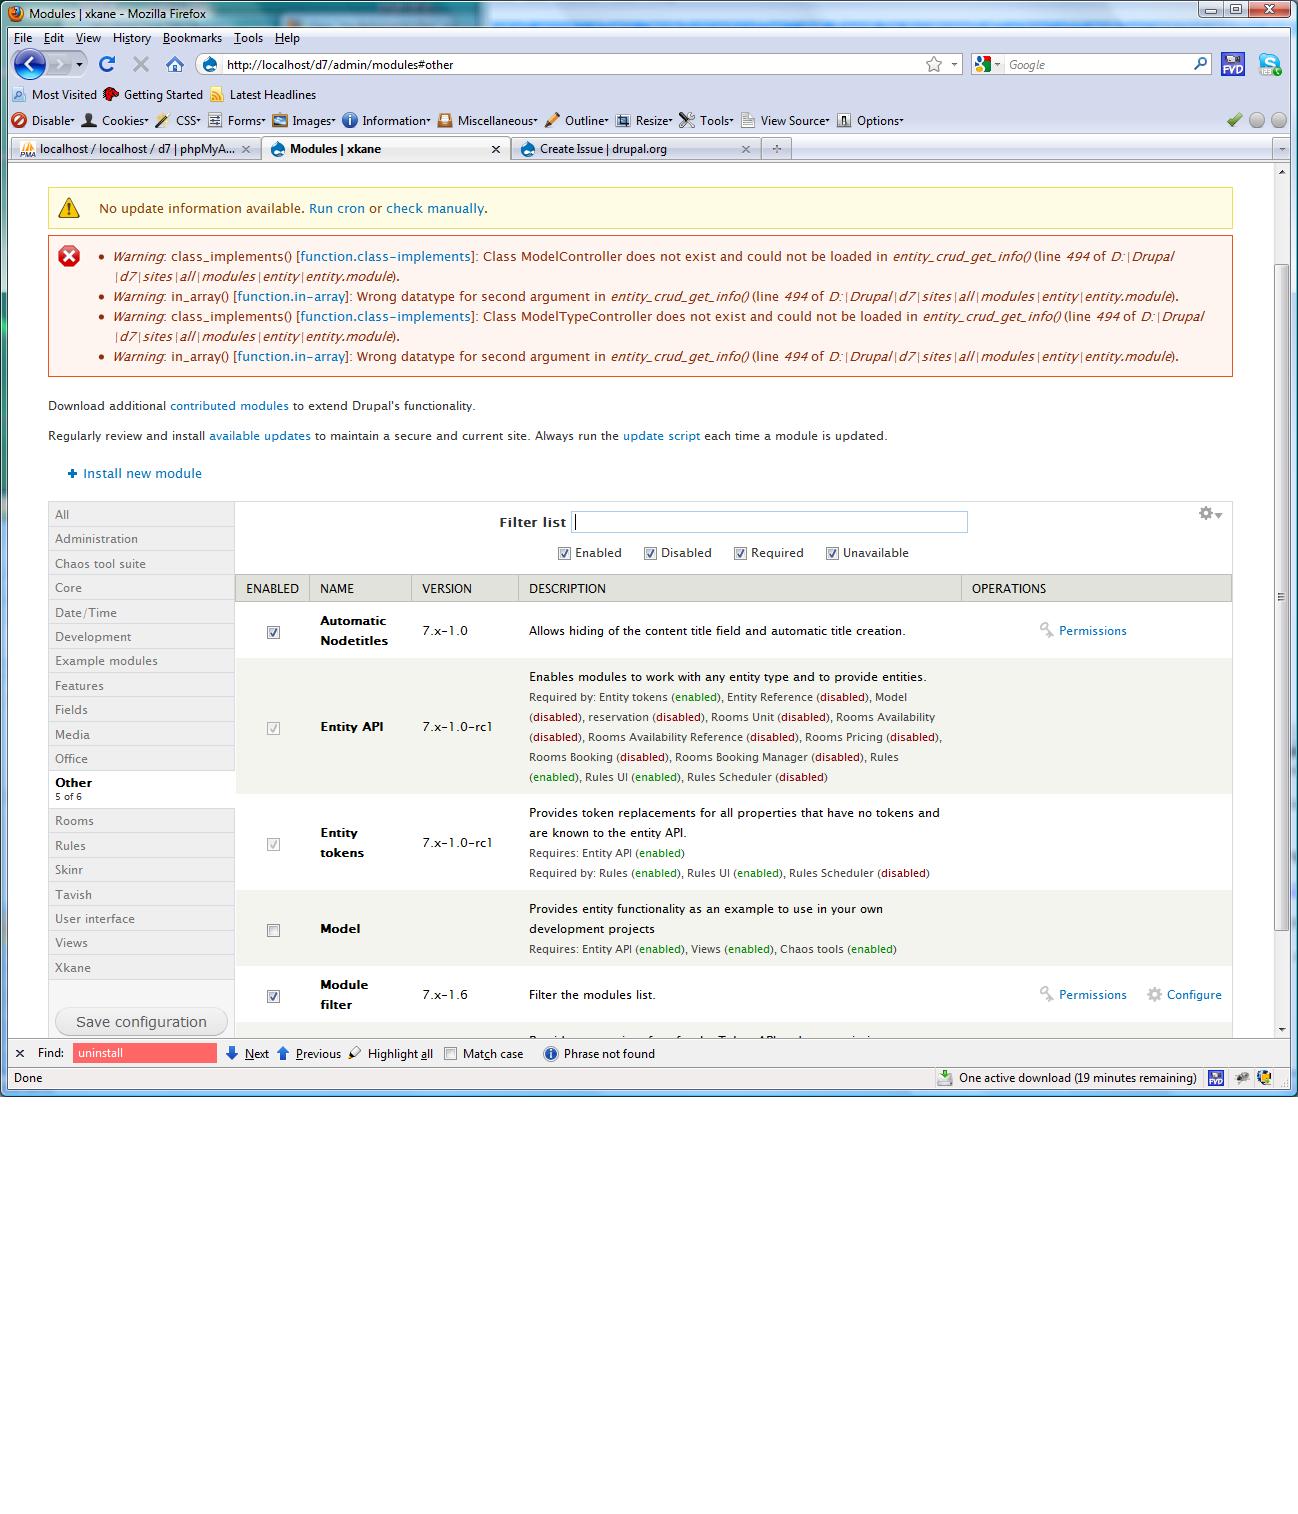Go back using the Firefox back arrow

tap(29, 64)
